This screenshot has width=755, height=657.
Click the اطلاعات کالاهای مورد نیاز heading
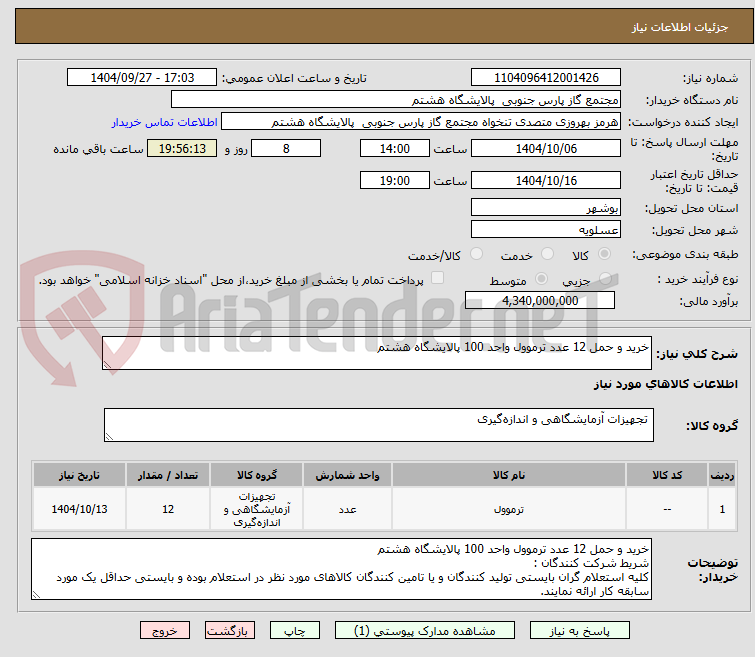point(665,384)
